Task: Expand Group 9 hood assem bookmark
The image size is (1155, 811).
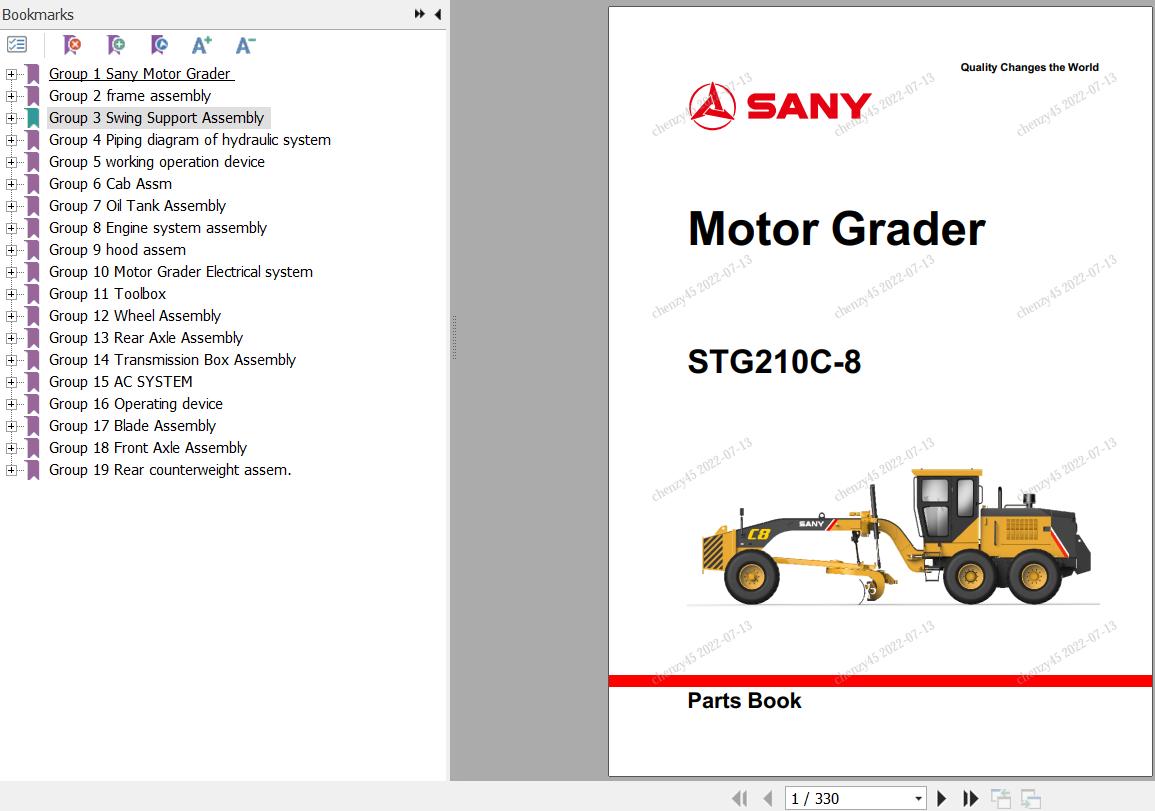Action: [x=11, y=250]
